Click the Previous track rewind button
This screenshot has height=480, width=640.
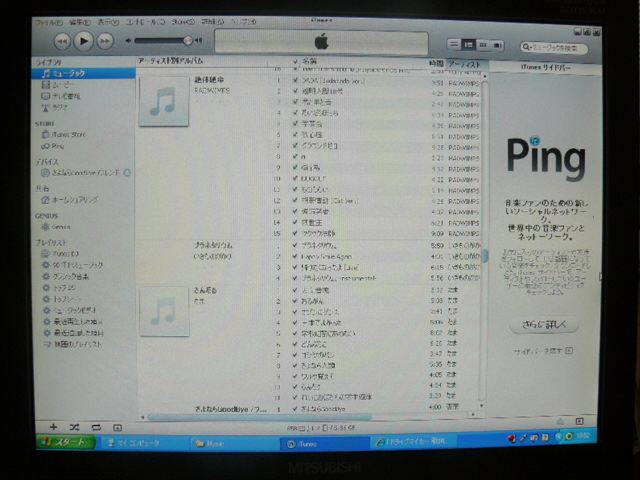62,41
